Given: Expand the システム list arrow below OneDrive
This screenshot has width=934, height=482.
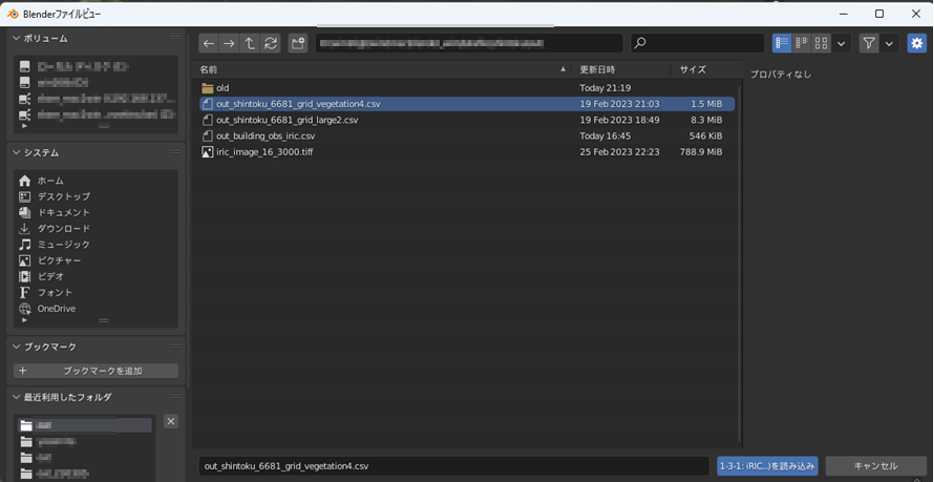Looking at the screenshot, I should click(x=24, y=320).
